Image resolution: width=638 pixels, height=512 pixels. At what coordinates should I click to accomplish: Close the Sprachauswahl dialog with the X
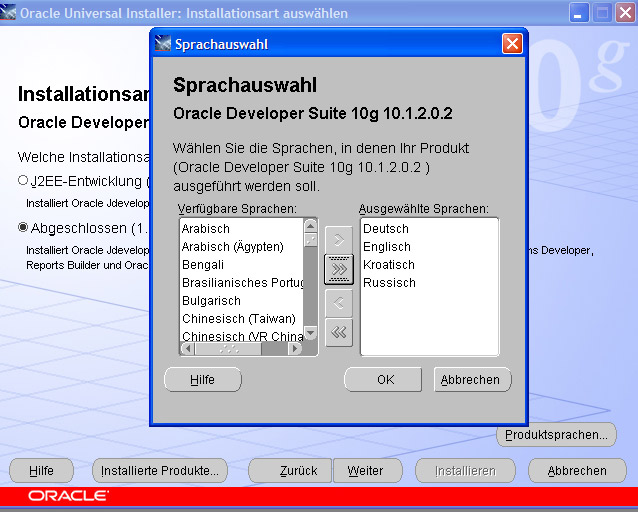(512, 44)
